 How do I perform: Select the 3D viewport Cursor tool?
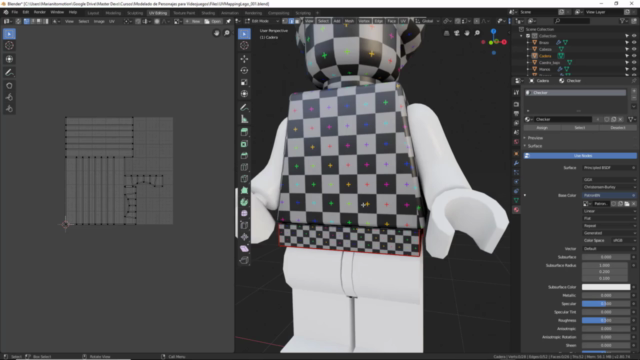(x=244, y=46)
